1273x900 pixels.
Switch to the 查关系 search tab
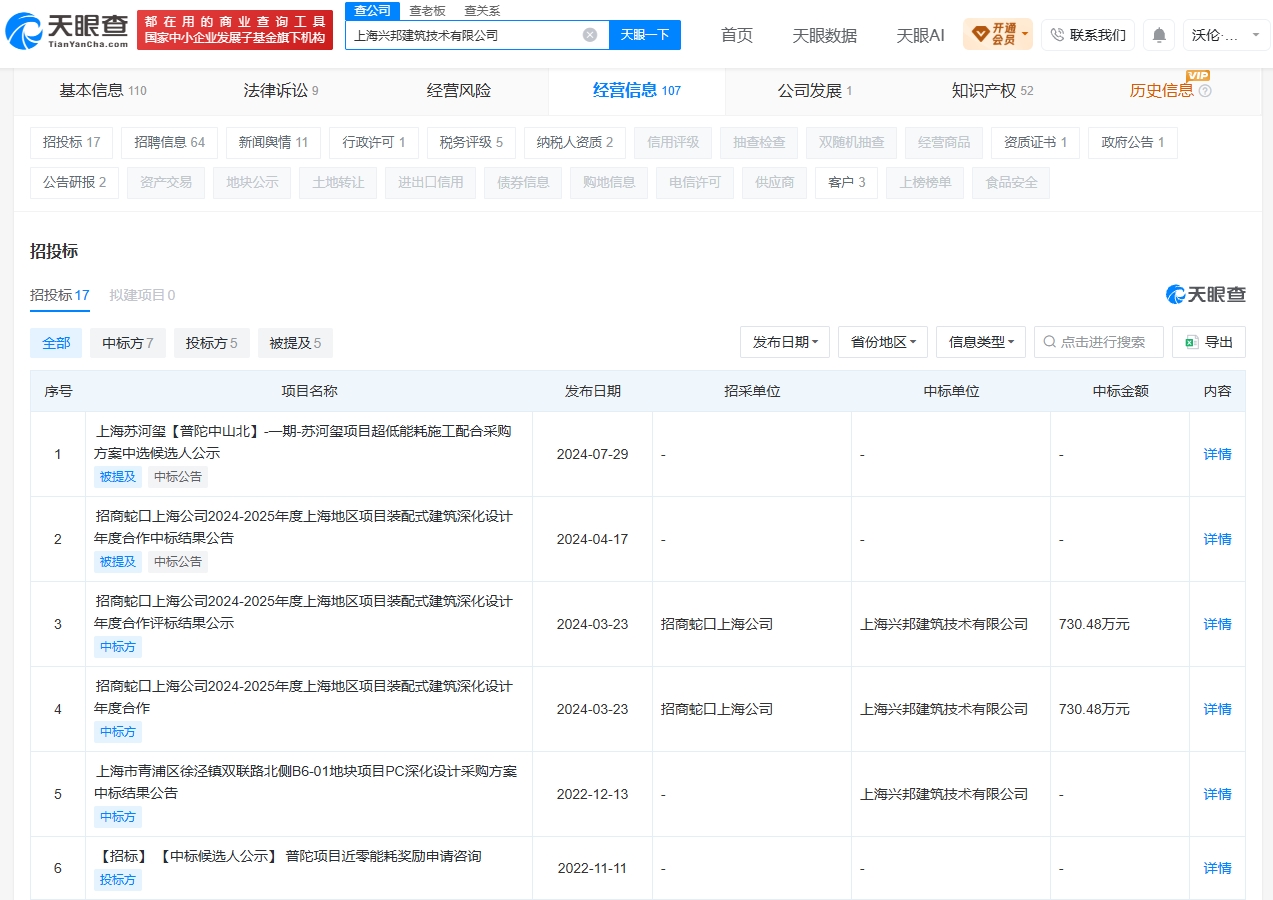(x=482, y=11)
